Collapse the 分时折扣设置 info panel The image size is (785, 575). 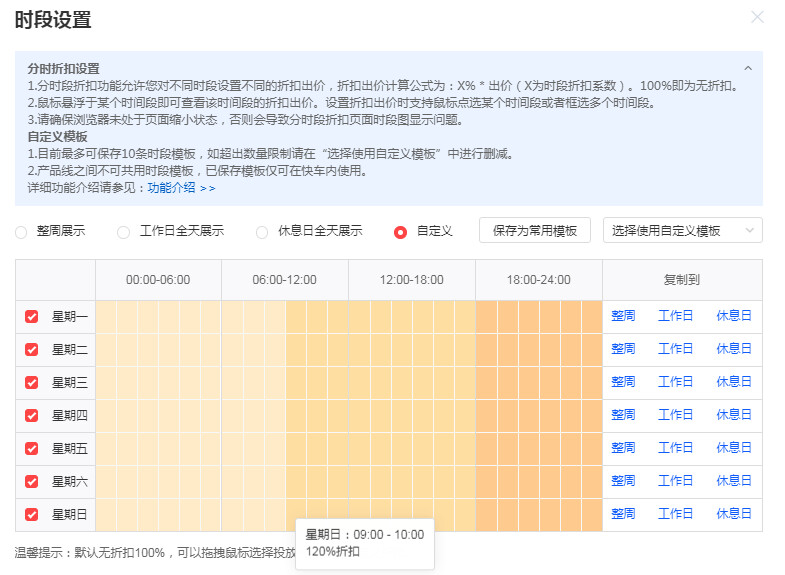tap(748, 68)
